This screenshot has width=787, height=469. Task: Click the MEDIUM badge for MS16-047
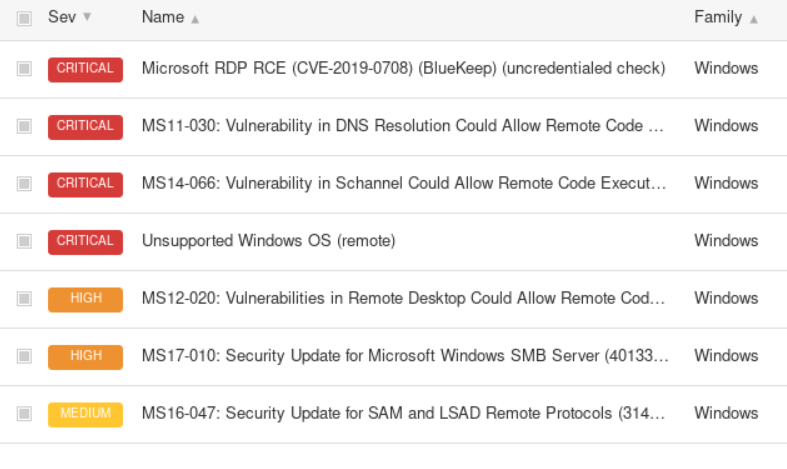(85, 414)
